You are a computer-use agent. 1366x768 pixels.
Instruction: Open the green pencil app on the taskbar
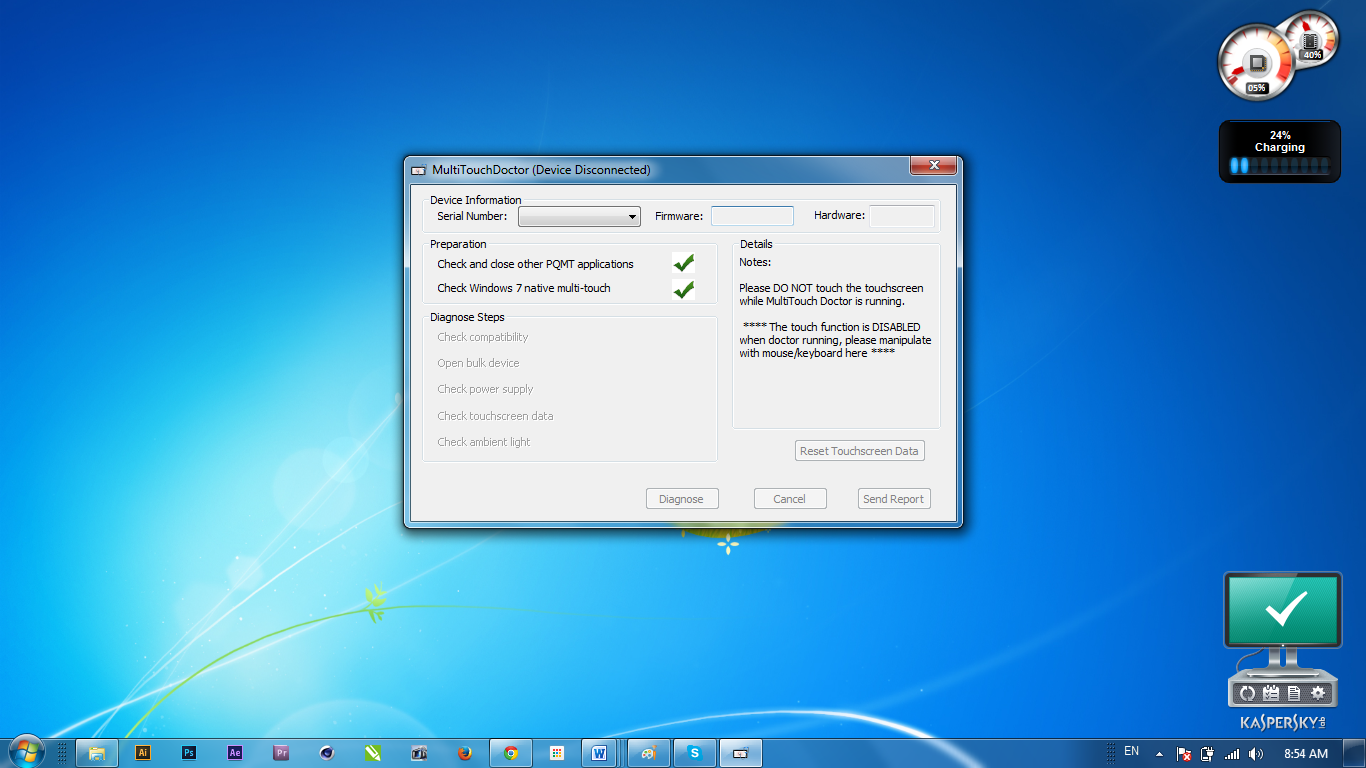pyautogui.click(x=373, y=753)
